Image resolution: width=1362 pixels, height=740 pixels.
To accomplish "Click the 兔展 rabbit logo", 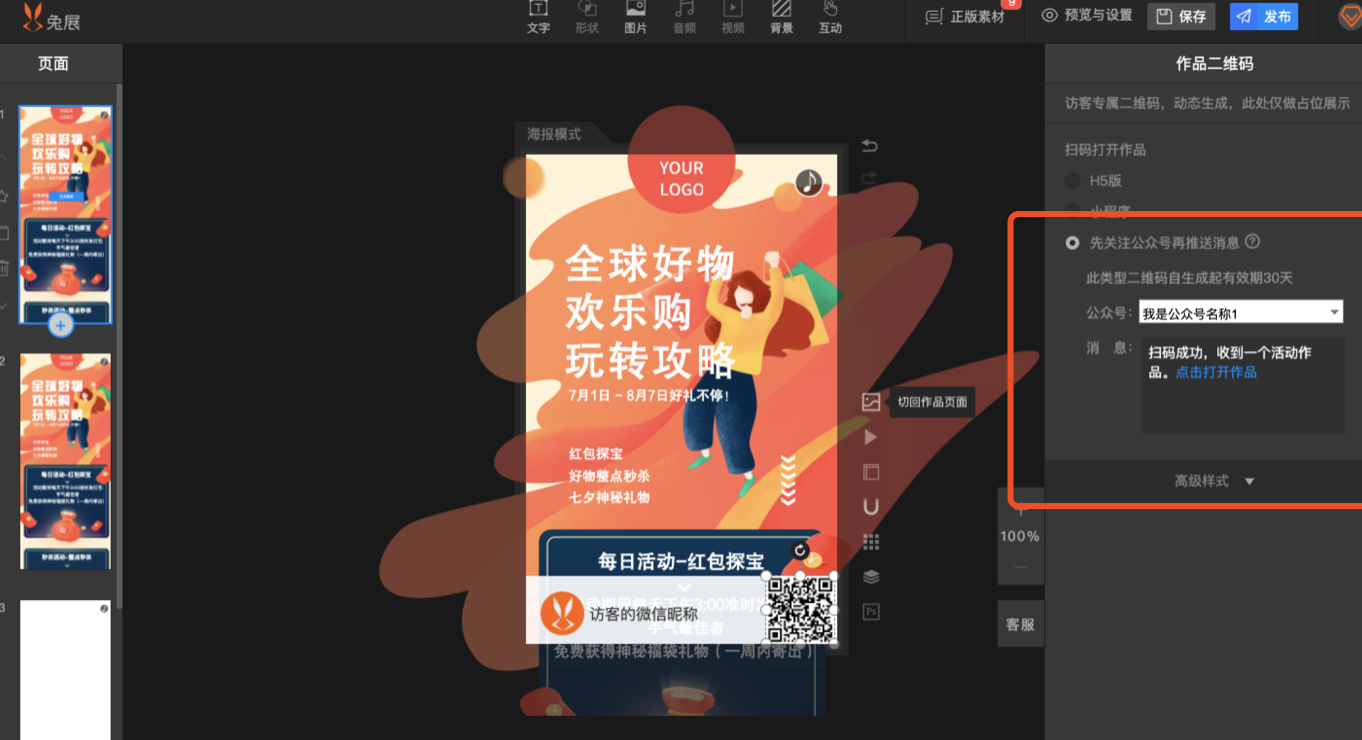I will [52, 17].
